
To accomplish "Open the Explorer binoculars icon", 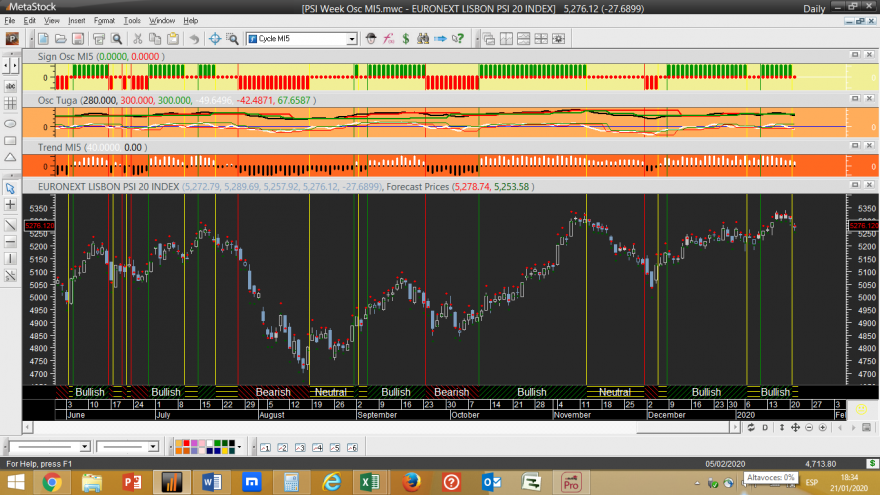I will [x=423, y=39].
